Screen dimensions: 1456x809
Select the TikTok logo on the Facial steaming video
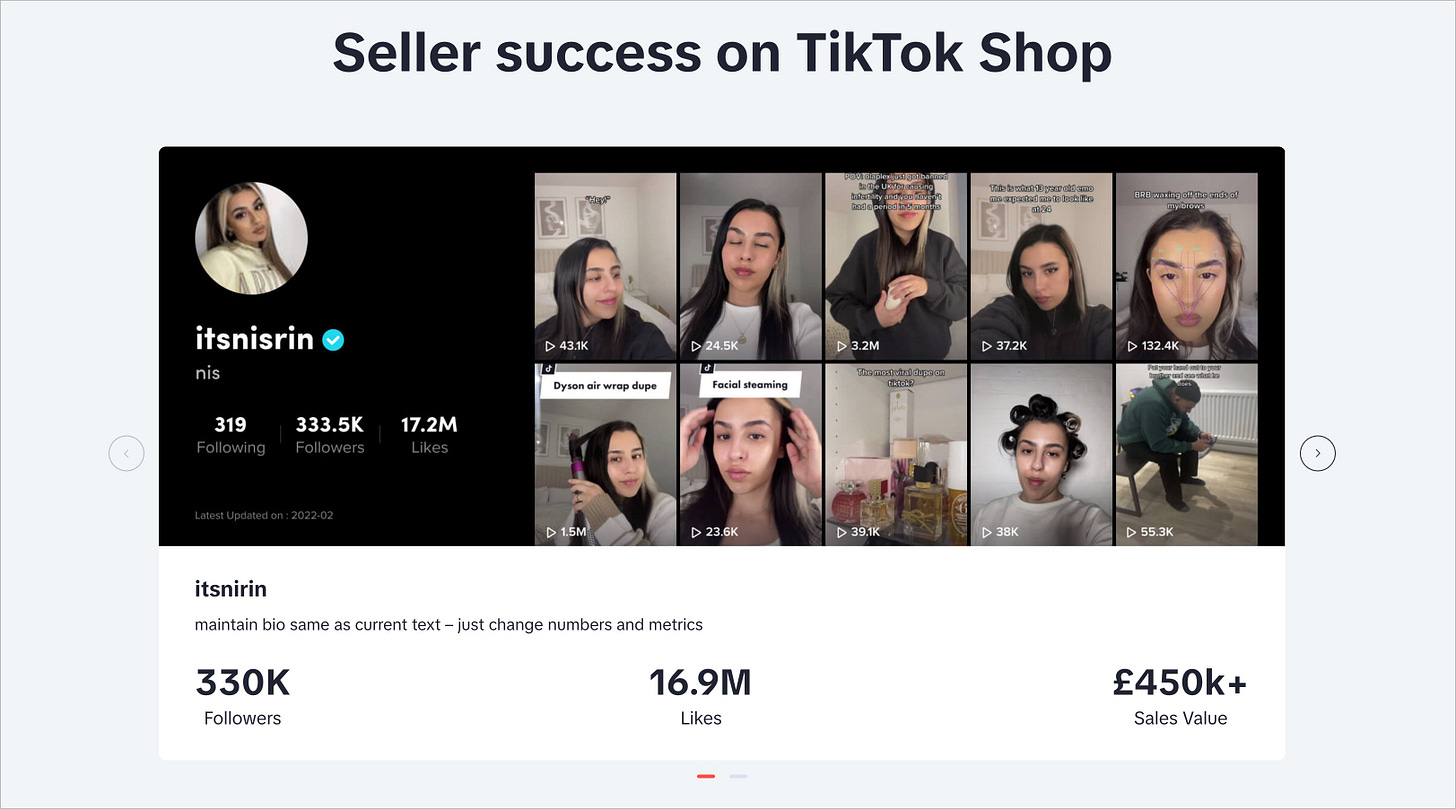(x=693, y=368)
